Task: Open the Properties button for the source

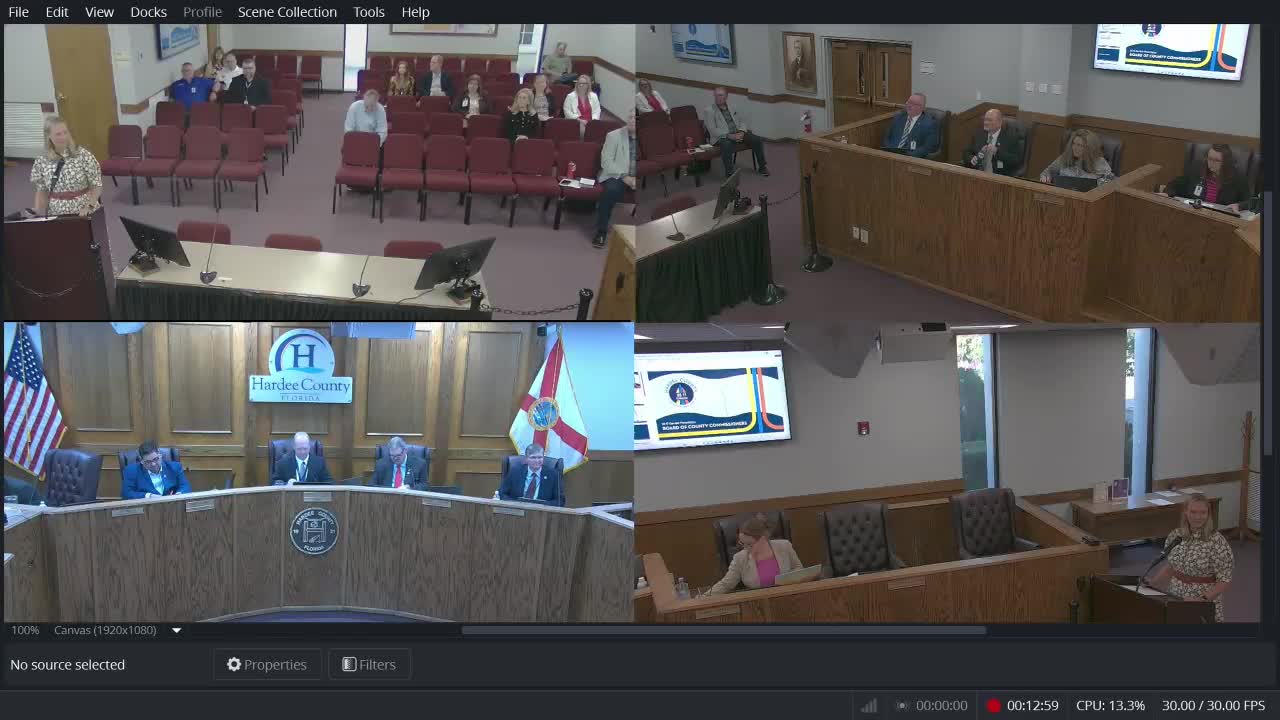Action: click(x=267, y=664)
